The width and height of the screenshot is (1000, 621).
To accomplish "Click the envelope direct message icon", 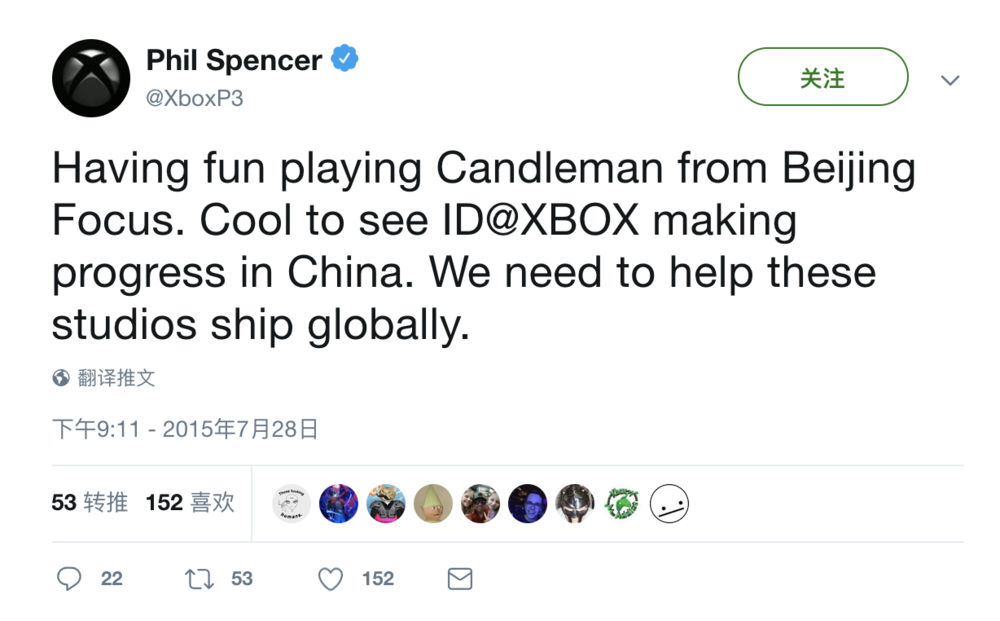I will (459, 578).
